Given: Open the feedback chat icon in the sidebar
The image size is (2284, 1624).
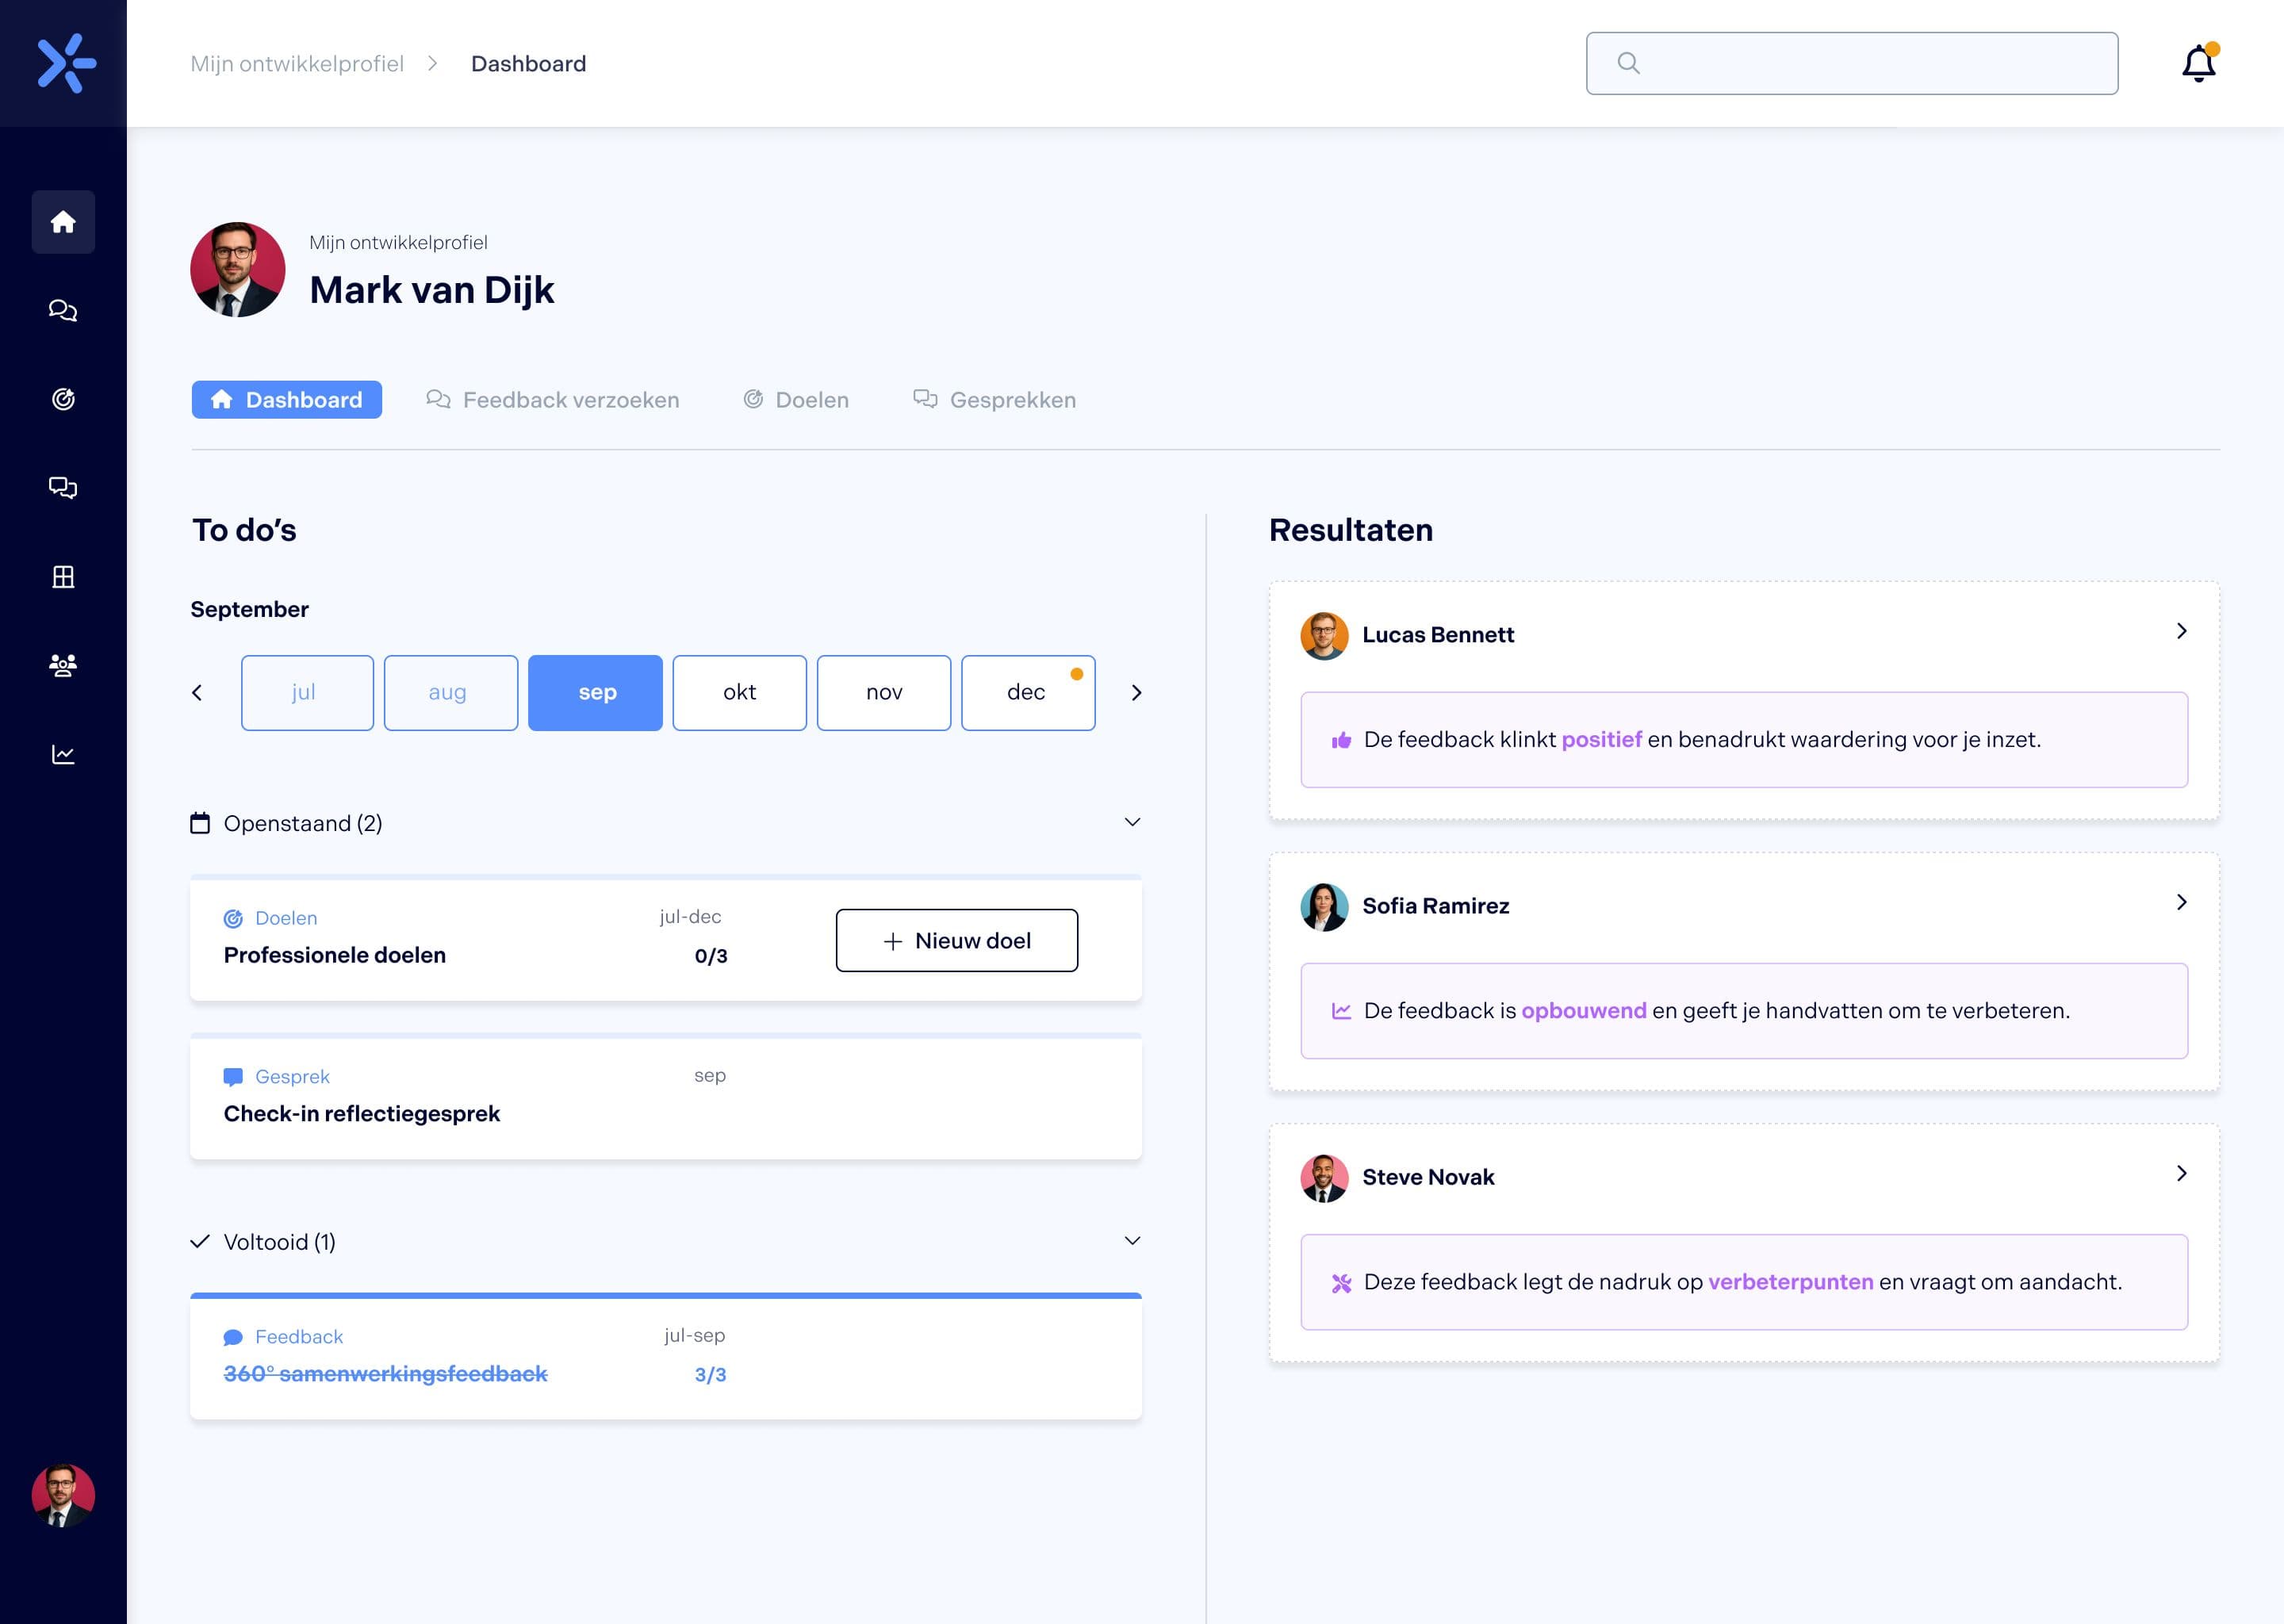Looking at the screenshot, I should 63,310.
